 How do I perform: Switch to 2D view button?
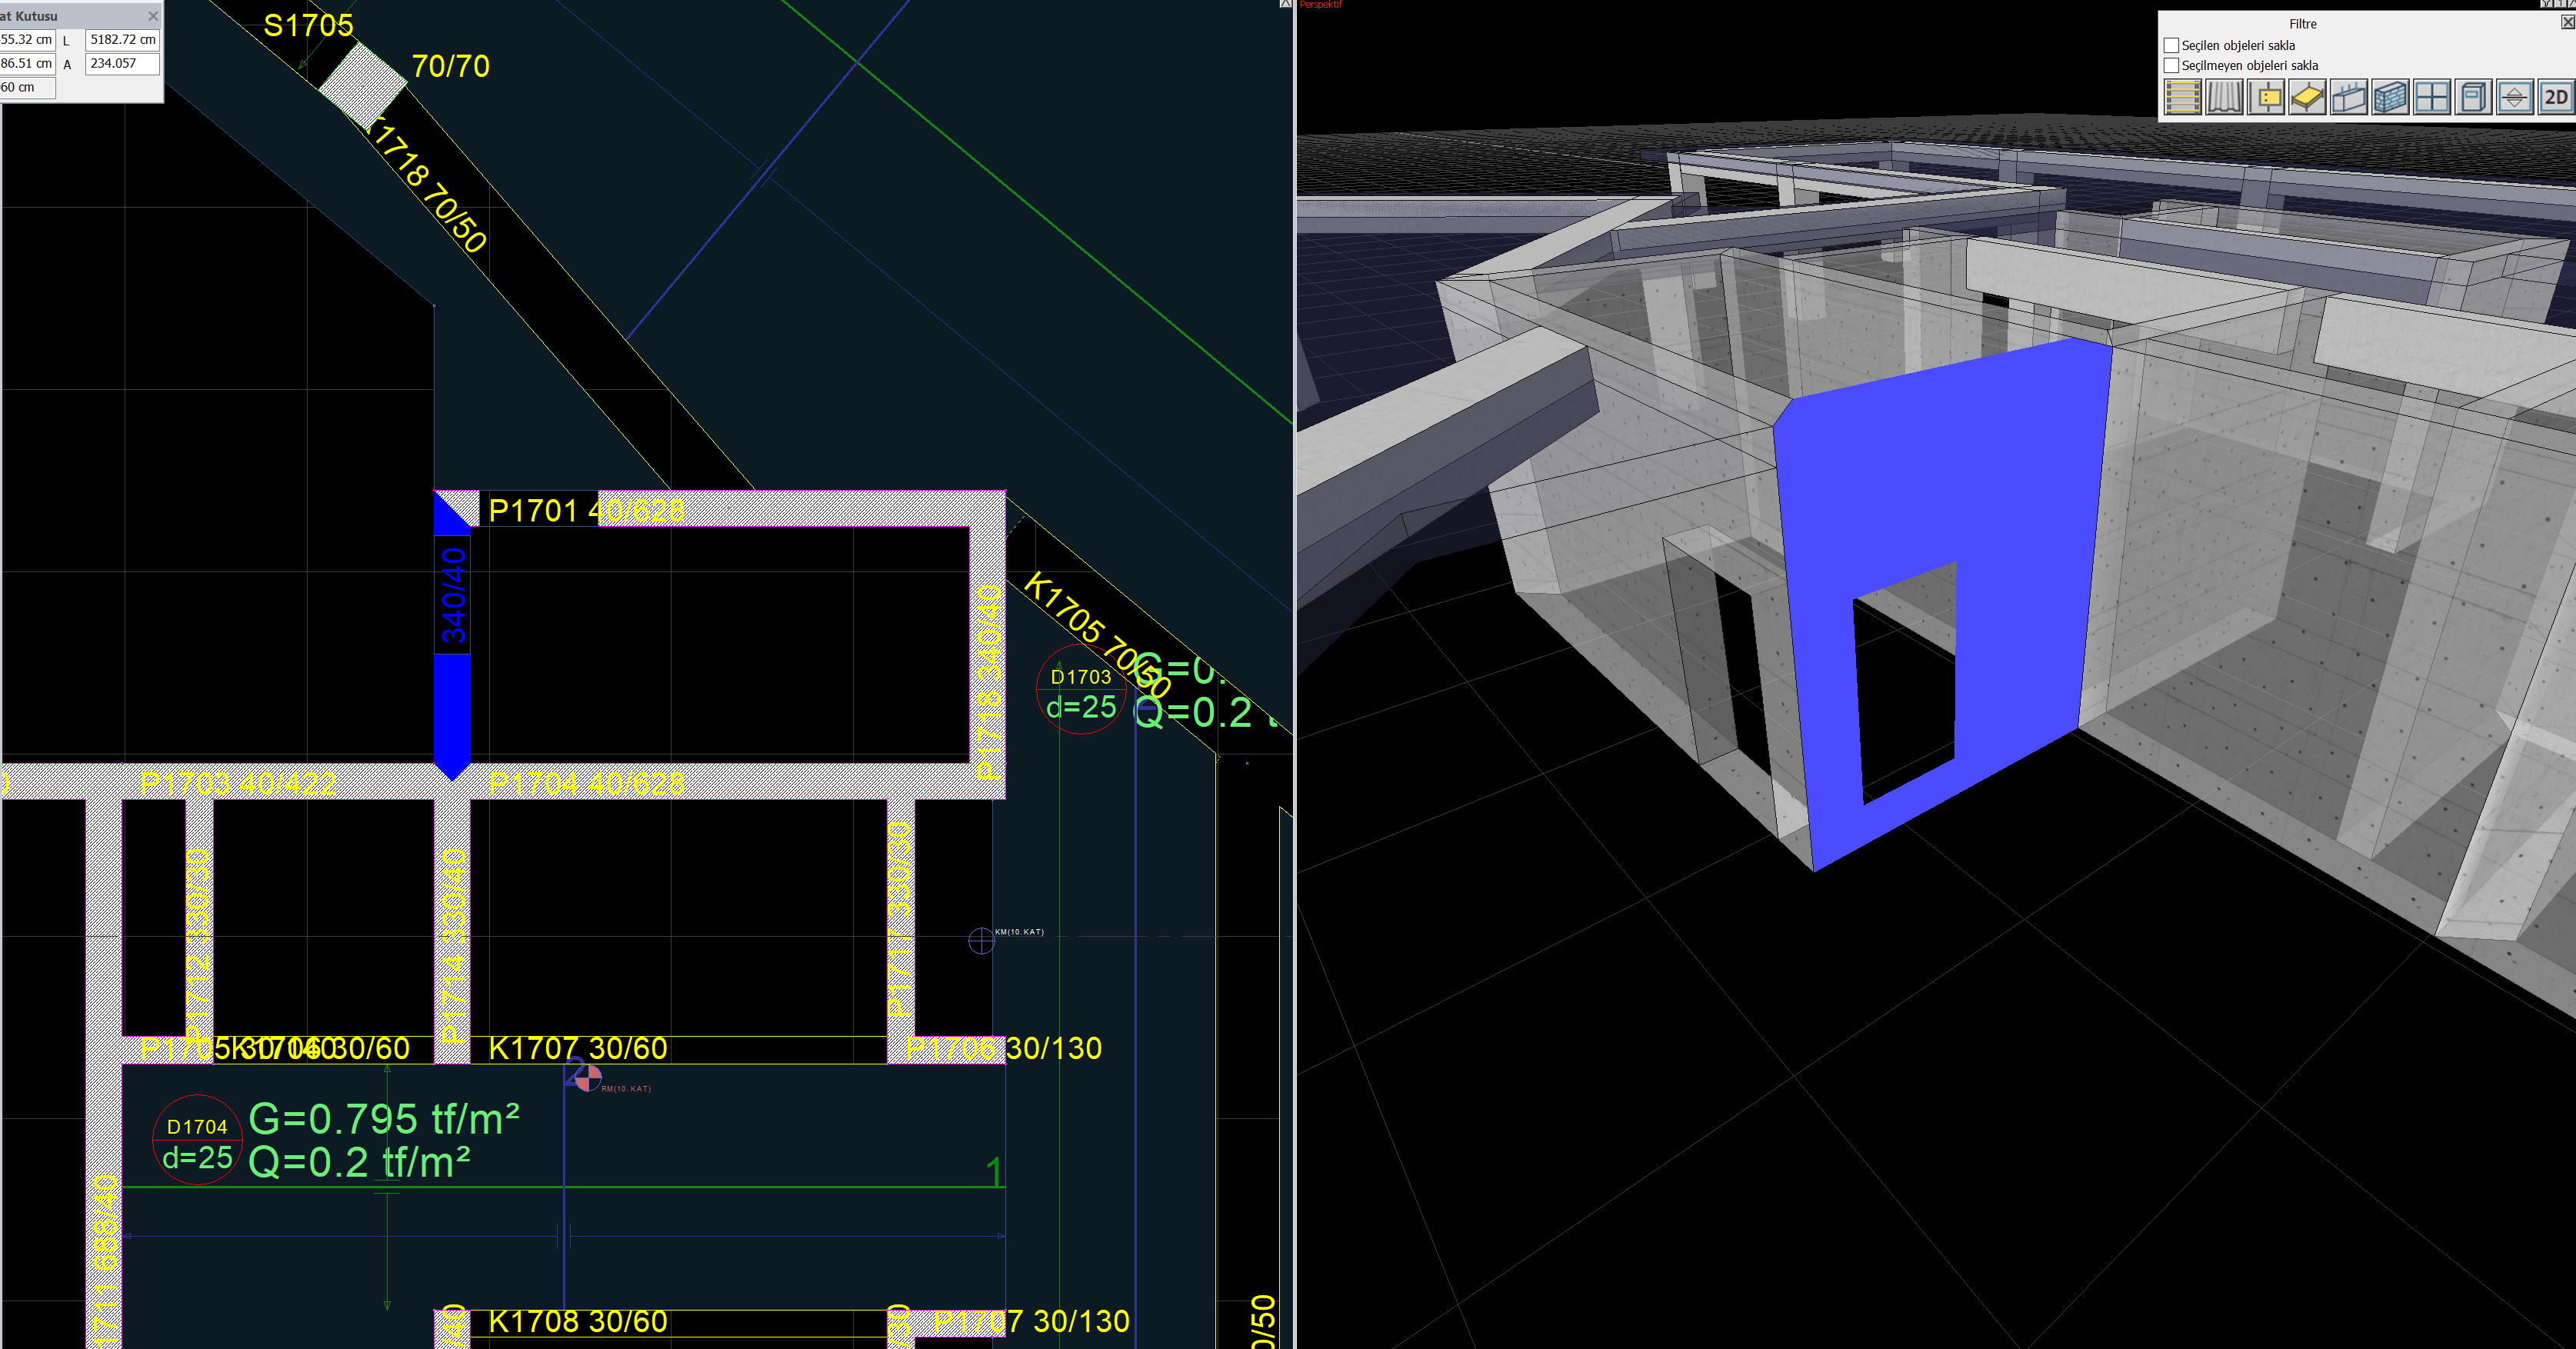click(2555, 98)
